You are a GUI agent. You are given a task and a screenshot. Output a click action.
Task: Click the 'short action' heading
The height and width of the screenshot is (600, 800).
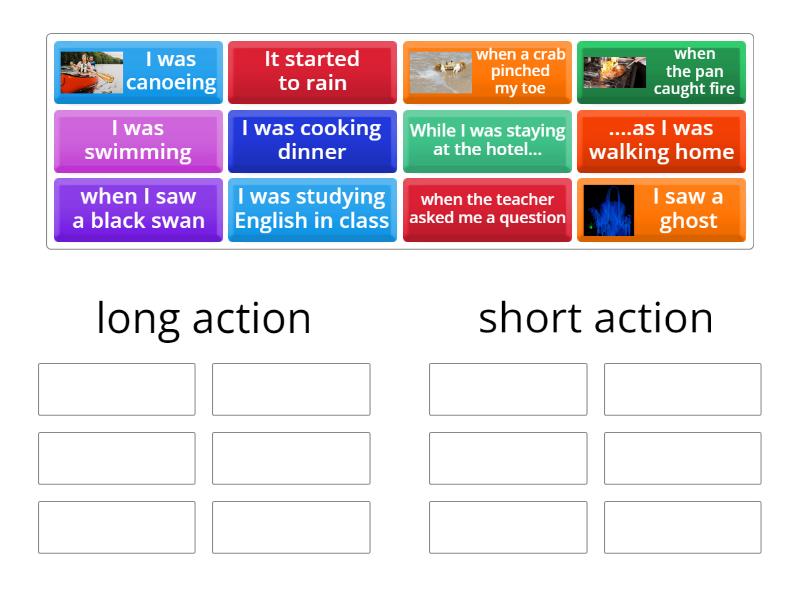pos(596,318)
